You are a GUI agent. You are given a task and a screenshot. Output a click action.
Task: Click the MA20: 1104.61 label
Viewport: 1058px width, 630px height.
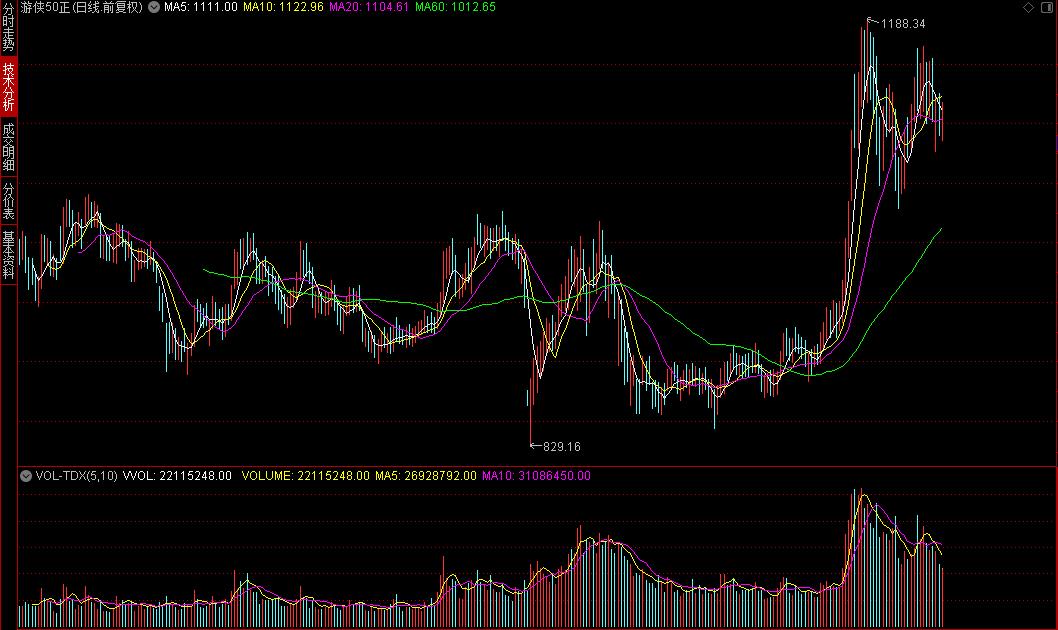tap(369, 7)
